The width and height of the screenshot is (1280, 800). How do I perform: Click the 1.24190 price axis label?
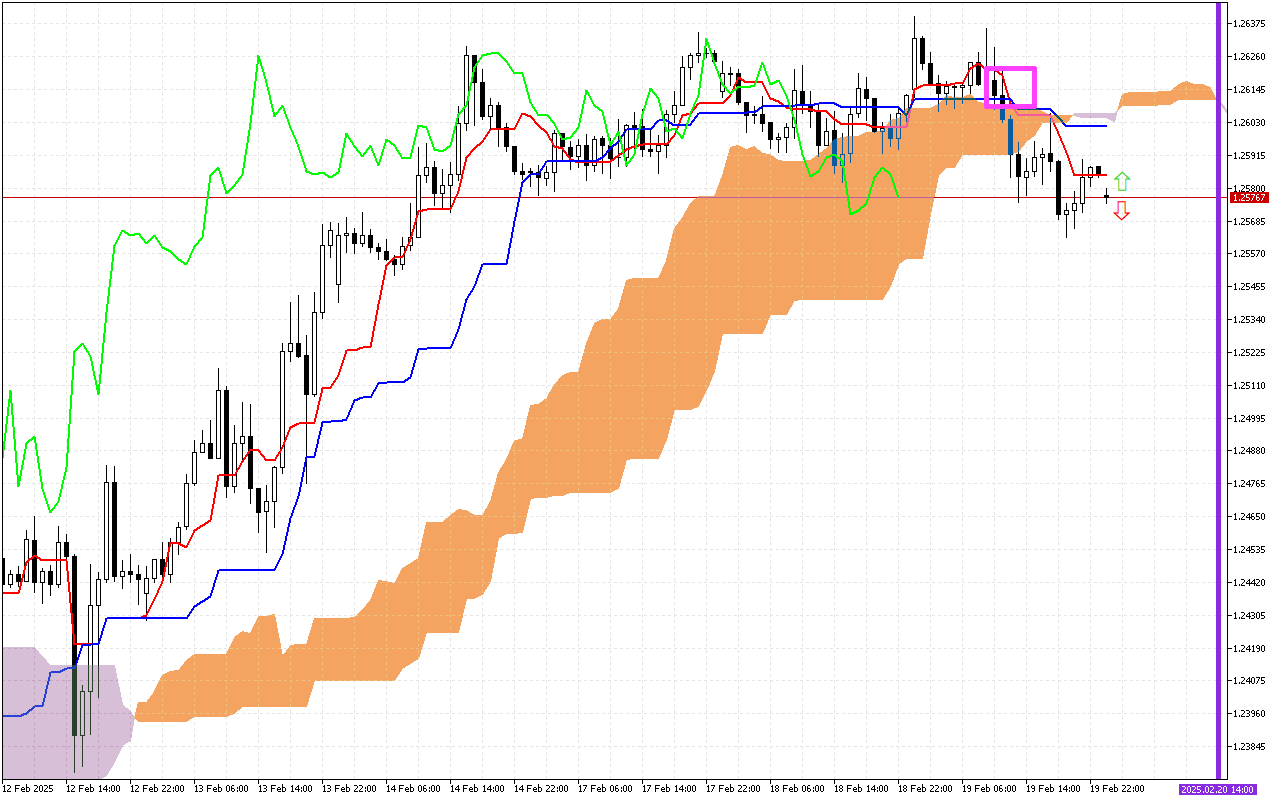pyautogui.click(x=1250, y=648)
